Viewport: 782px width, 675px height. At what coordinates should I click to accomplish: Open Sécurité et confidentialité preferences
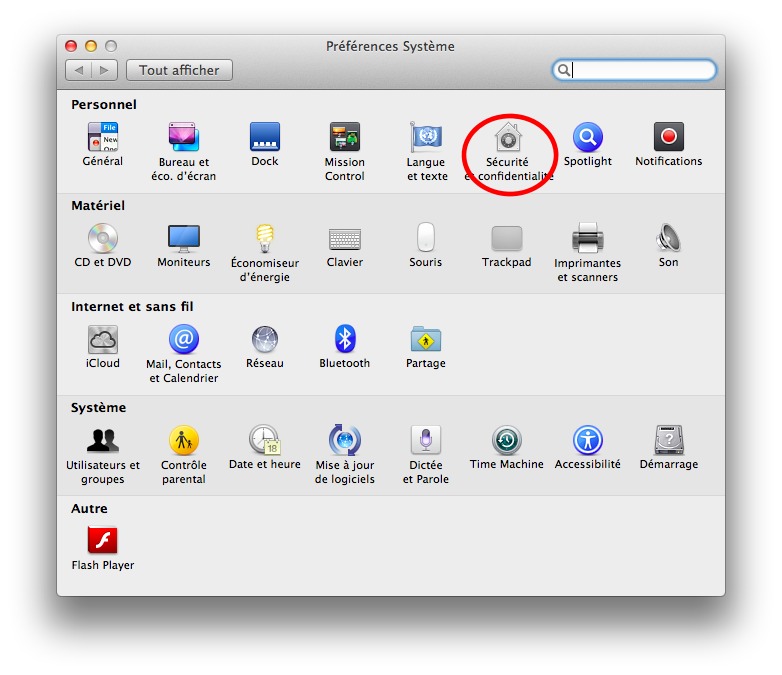[x=507, y=138]
